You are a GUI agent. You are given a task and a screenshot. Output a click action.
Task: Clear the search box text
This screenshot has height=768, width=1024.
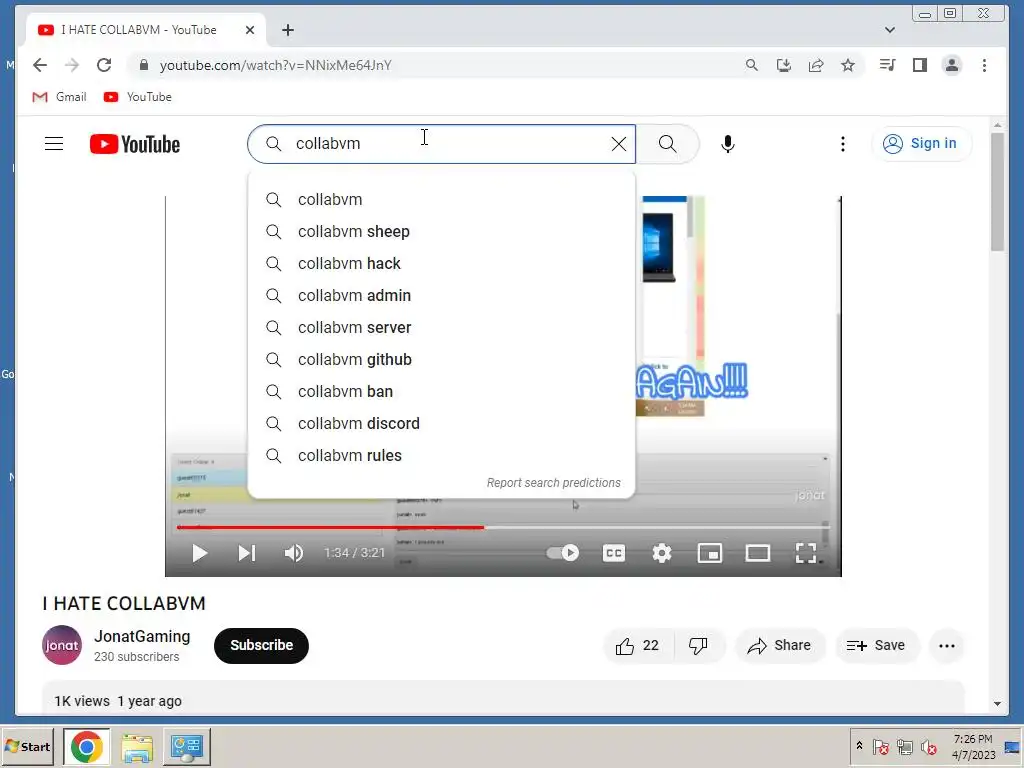(x=618, y=144)
